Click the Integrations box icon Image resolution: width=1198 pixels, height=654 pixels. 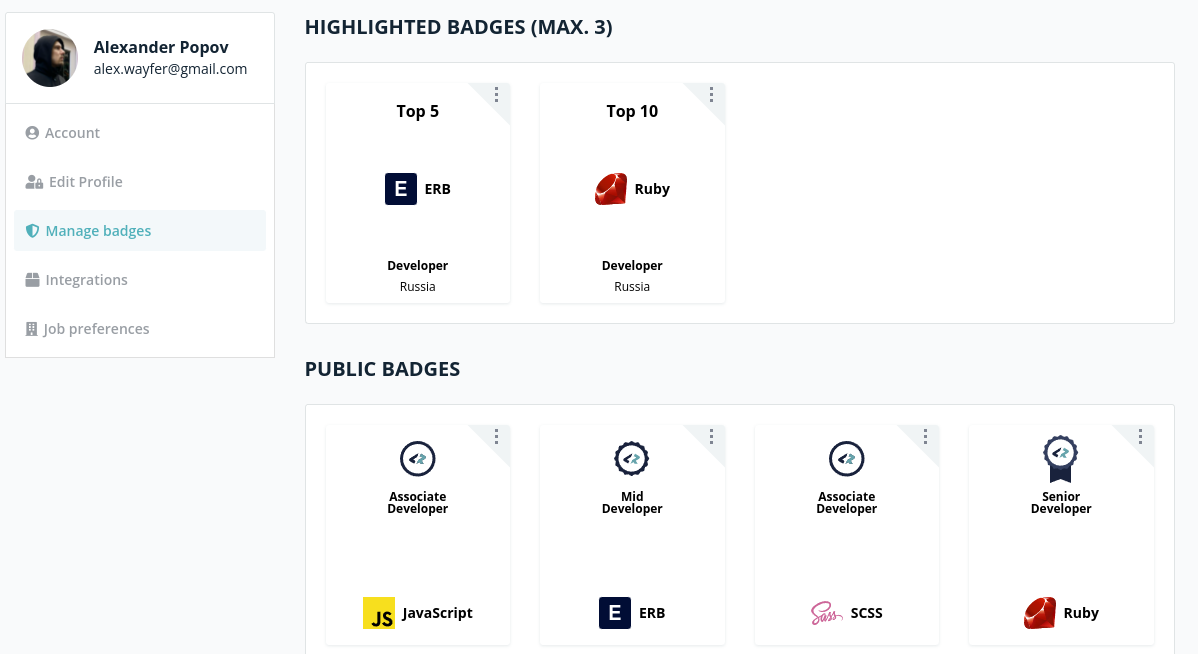click(32, 280)
